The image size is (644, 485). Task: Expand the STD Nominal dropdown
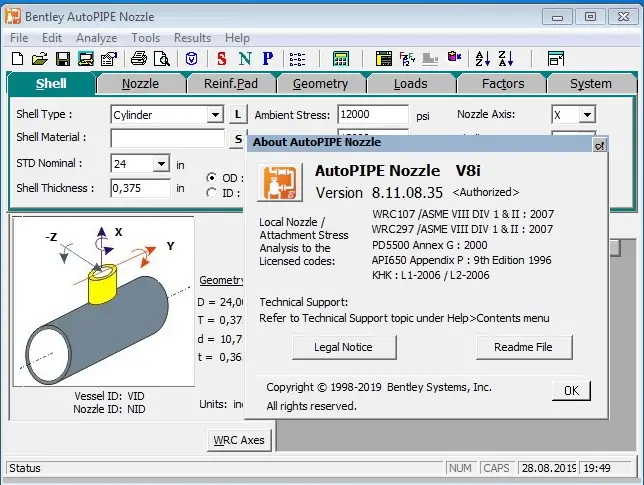pyautogui.click(x=161, y=164)
